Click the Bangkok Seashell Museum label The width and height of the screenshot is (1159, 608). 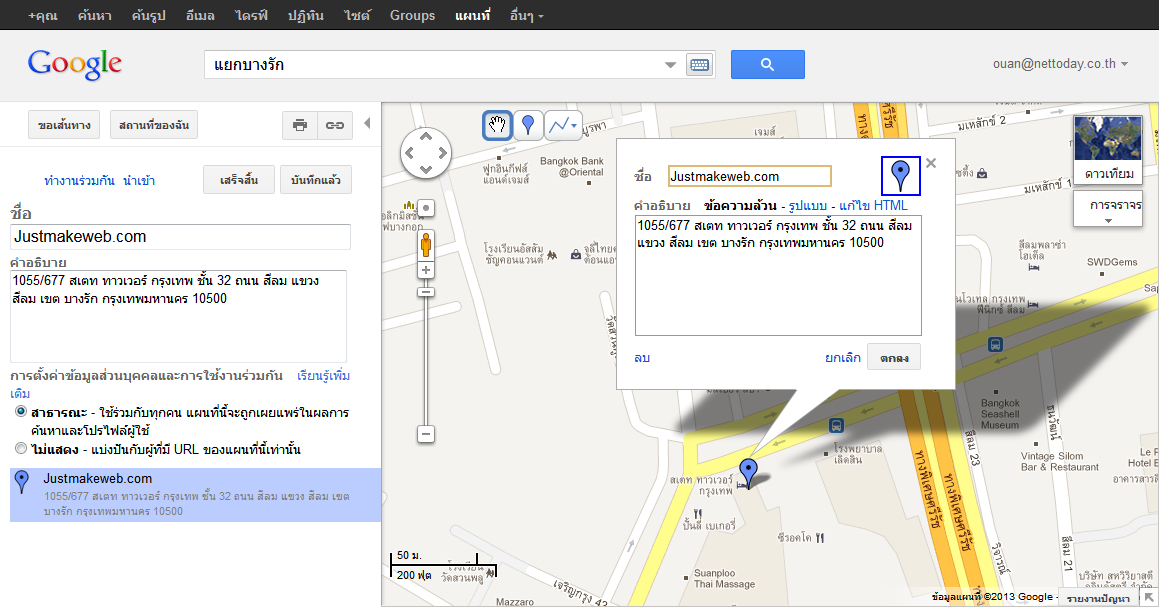pyautogui.click(x=1000, y=414)
